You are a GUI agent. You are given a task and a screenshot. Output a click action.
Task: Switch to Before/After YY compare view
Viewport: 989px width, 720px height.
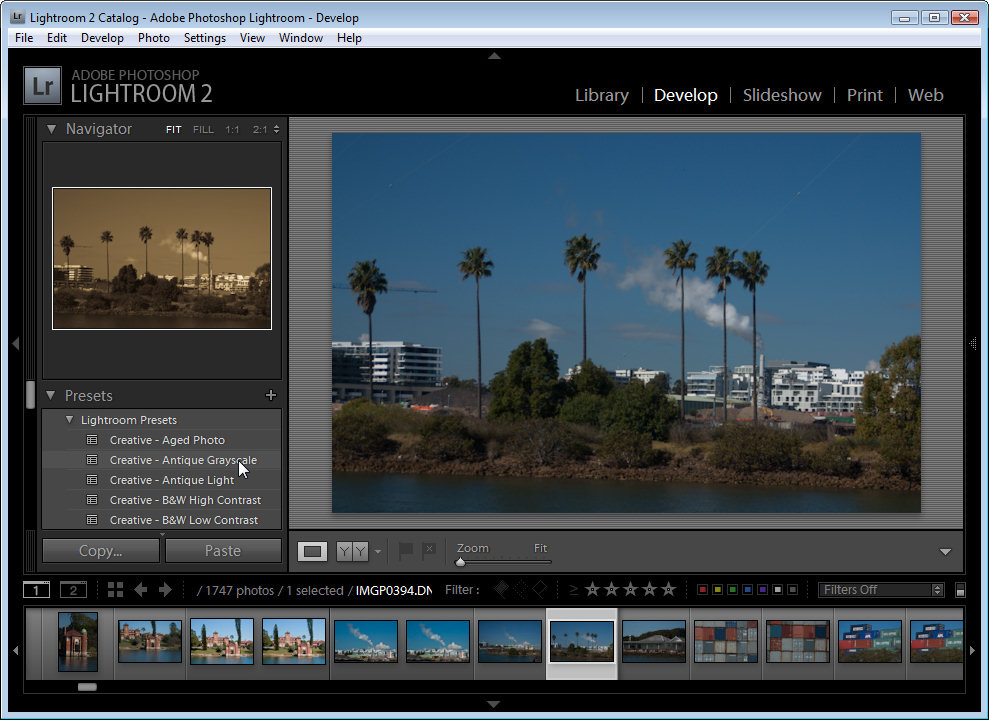[x=352, y=552]
